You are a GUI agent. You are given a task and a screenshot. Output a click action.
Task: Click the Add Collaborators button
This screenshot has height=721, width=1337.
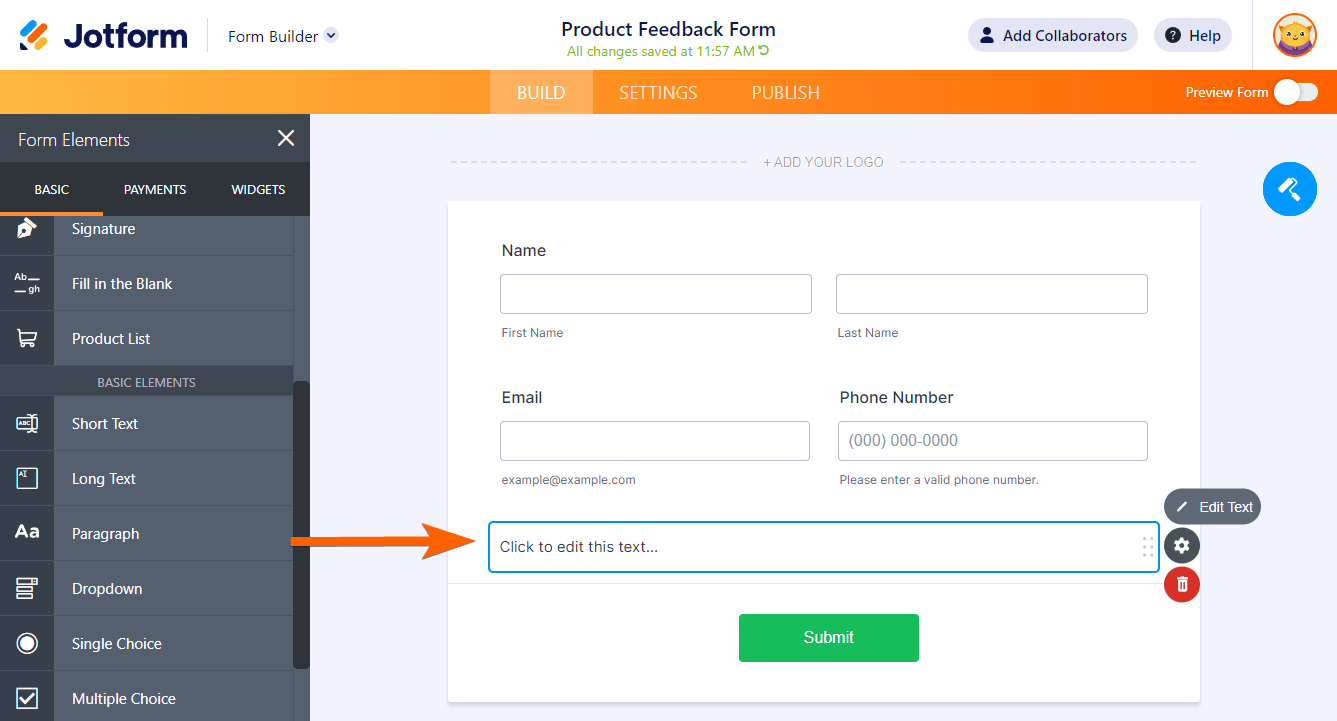[1052, 35]
